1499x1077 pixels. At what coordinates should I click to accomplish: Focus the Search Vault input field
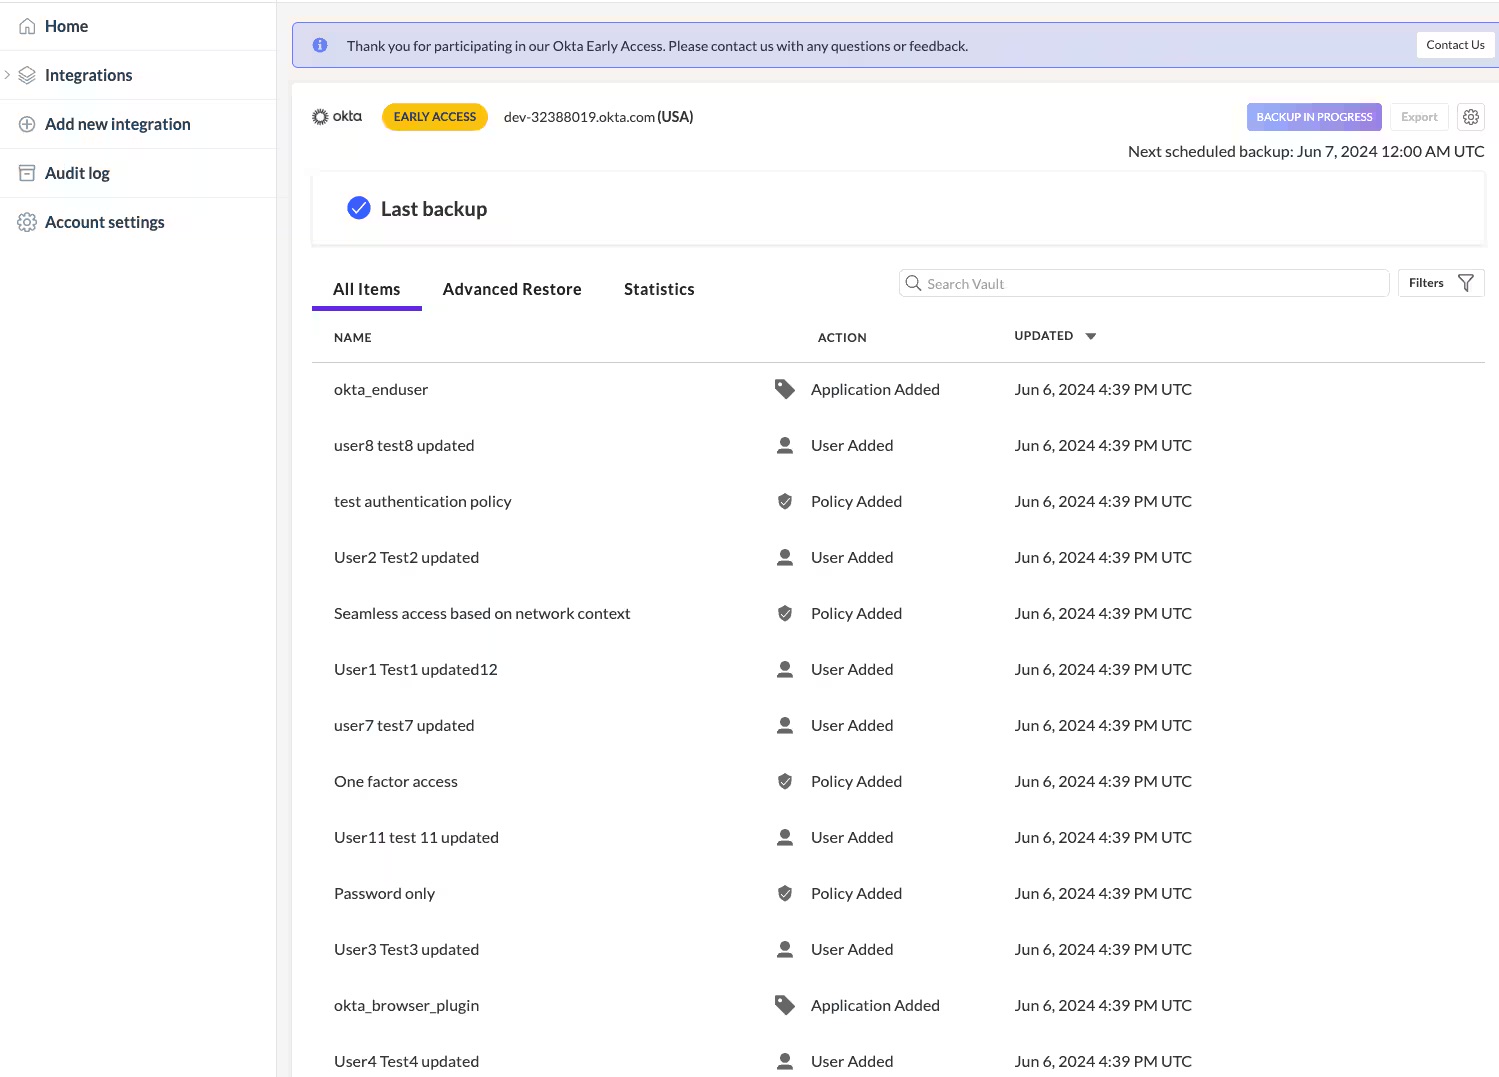[1144, 283]
